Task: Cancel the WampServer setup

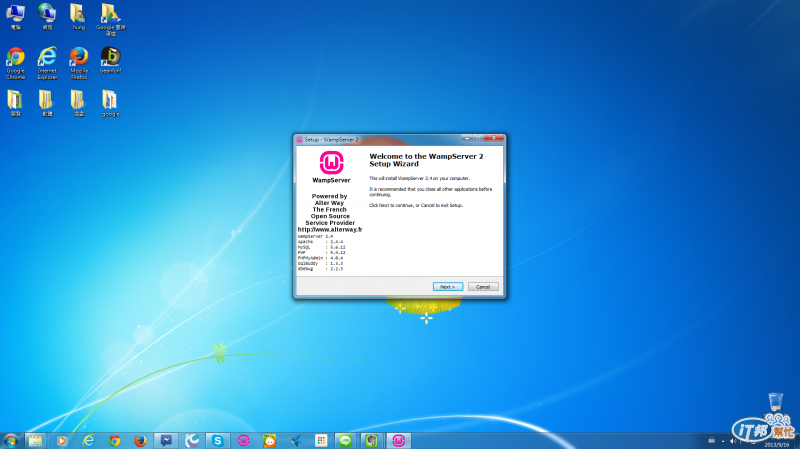Action: (483, 287)
